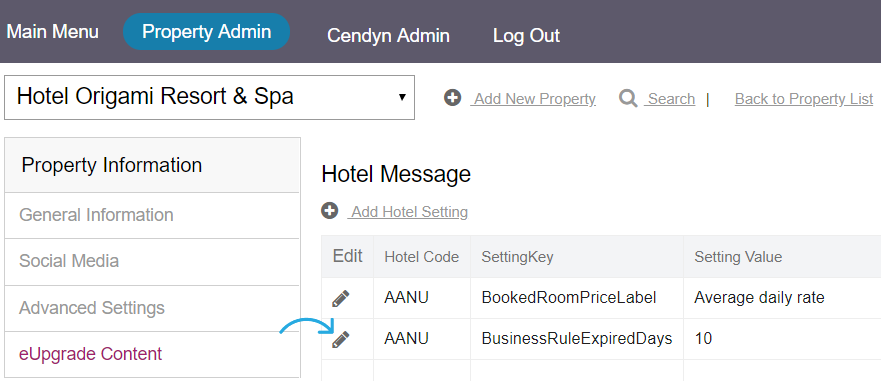Click pencil edit icon for BookedRoomPriceLabel row
The height and width of the screenshot is (381, 881).
pyautogui.click(x=340, y=298)
